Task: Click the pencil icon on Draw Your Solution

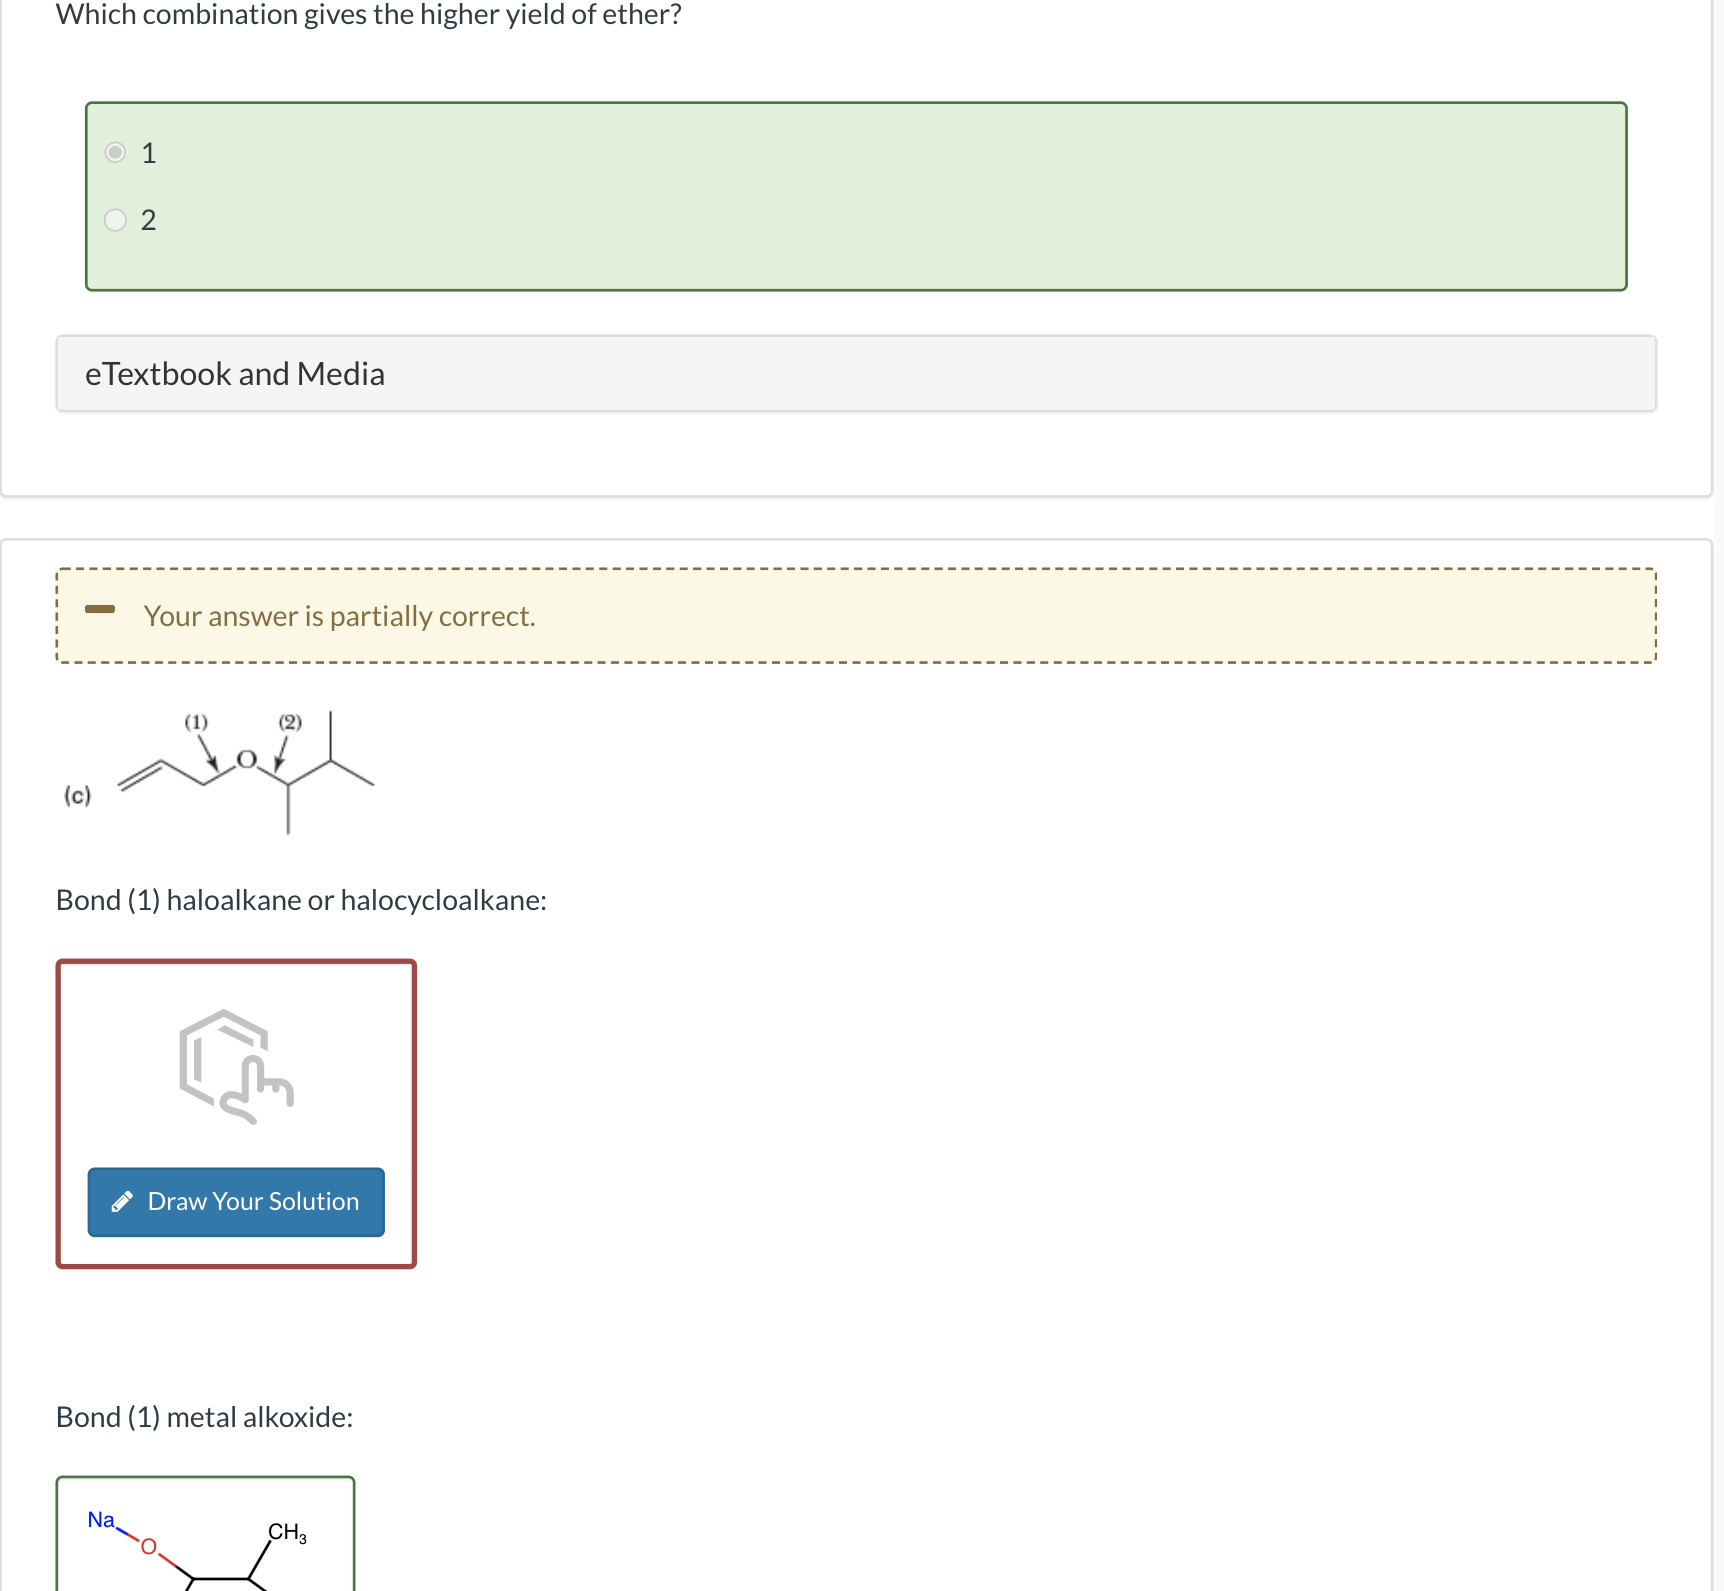Action: click(x=124, y=1201)
